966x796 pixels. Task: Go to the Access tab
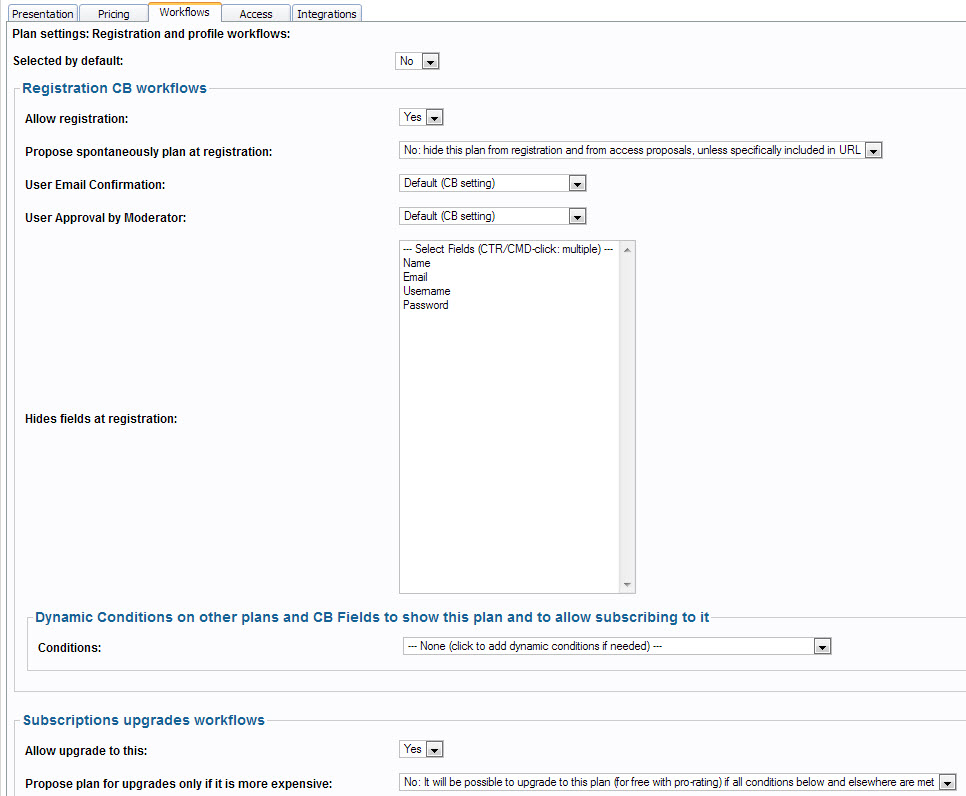[x=256, y=14]
